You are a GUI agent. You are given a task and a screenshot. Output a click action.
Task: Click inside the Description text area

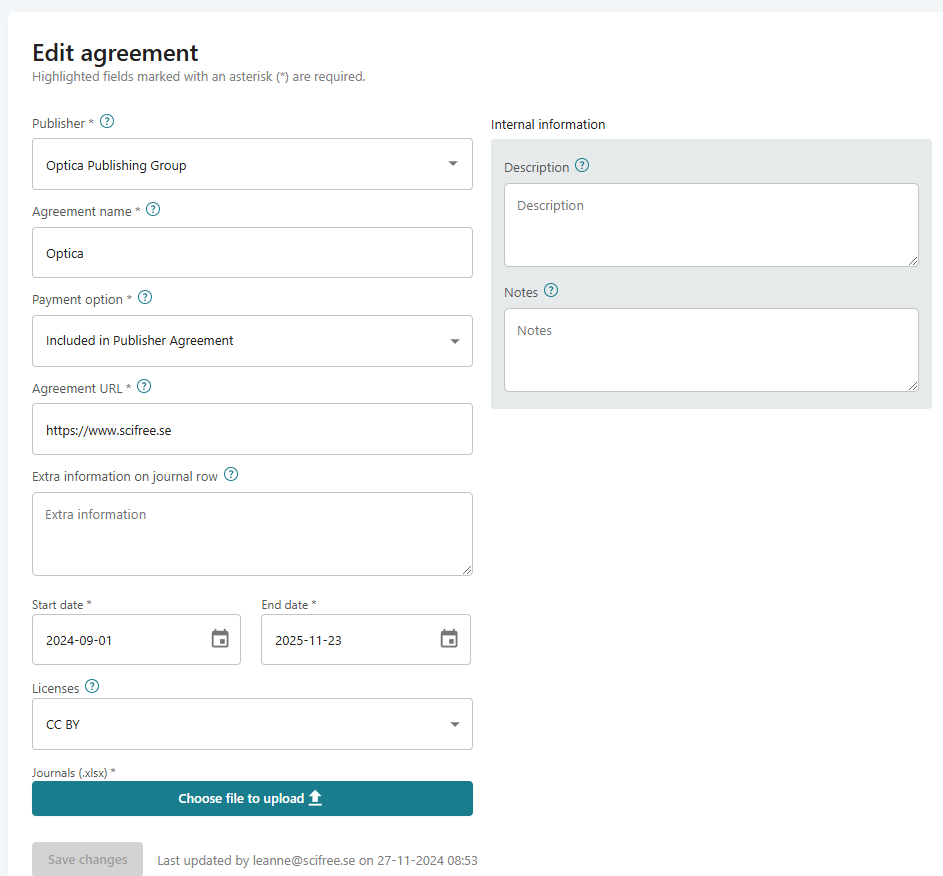710,222
